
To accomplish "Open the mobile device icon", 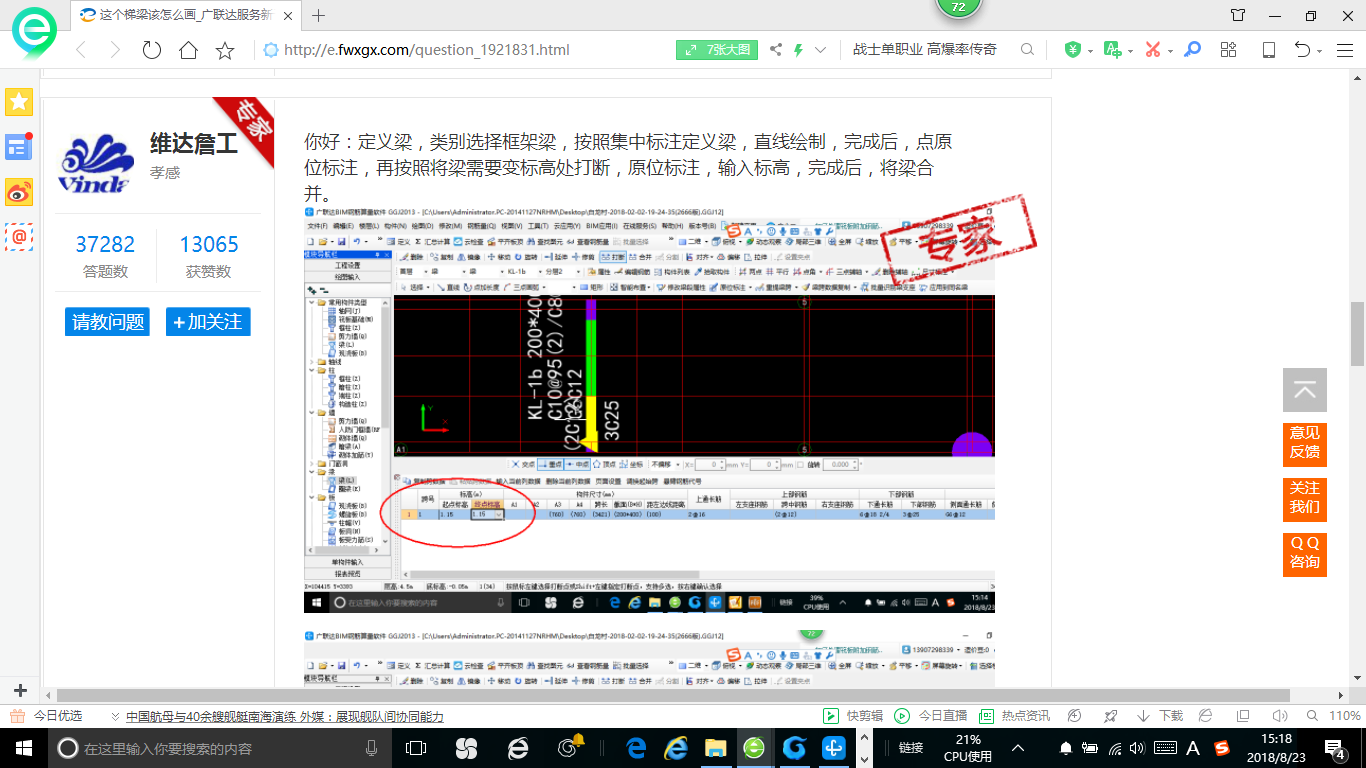I will [x=1269, y=49].
